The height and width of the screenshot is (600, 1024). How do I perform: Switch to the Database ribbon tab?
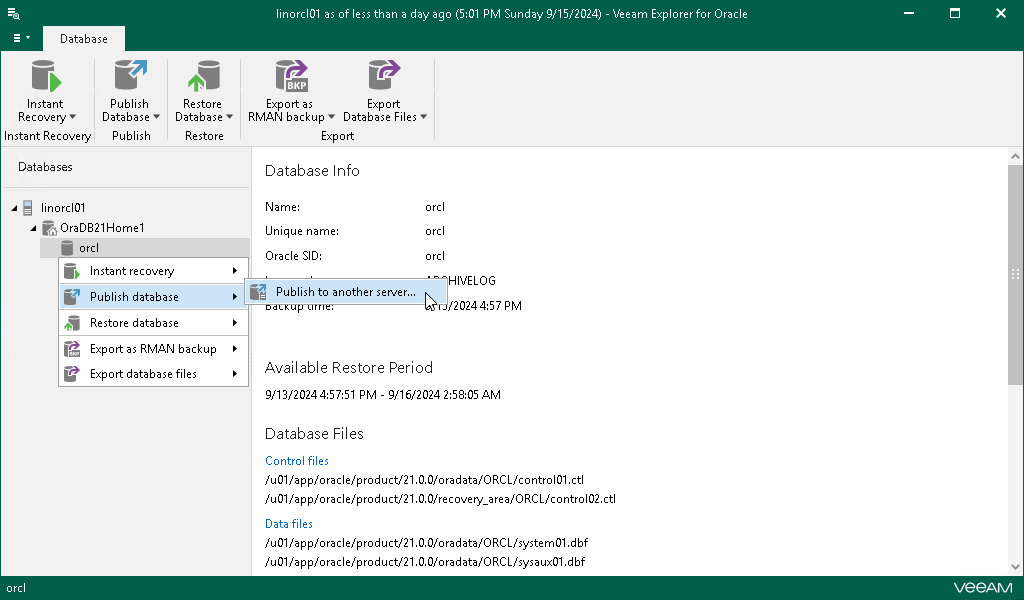(84, 39)
